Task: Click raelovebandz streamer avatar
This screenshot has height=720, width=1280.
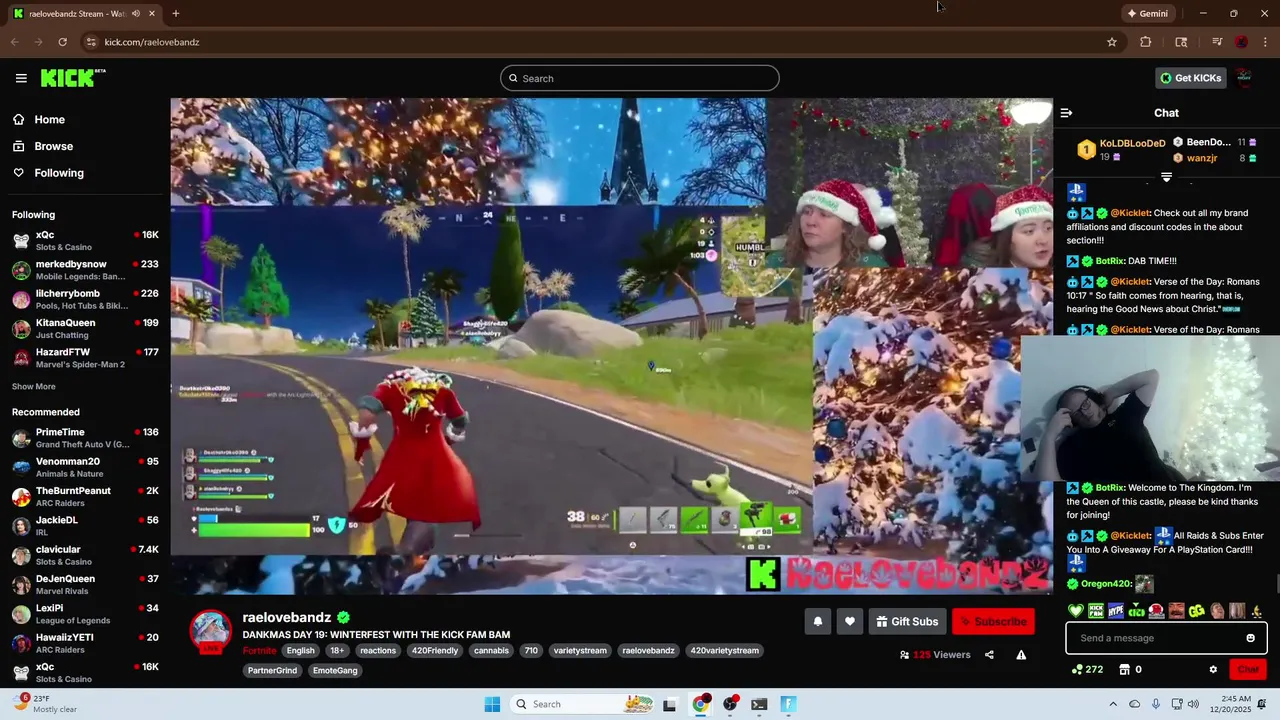Action: 211,631
